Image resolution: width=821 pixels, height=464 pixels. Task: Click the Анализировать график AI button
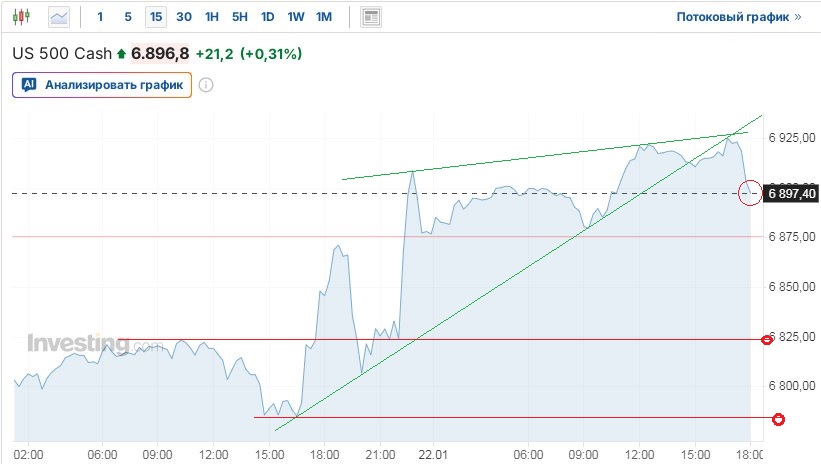pos(102,85)
